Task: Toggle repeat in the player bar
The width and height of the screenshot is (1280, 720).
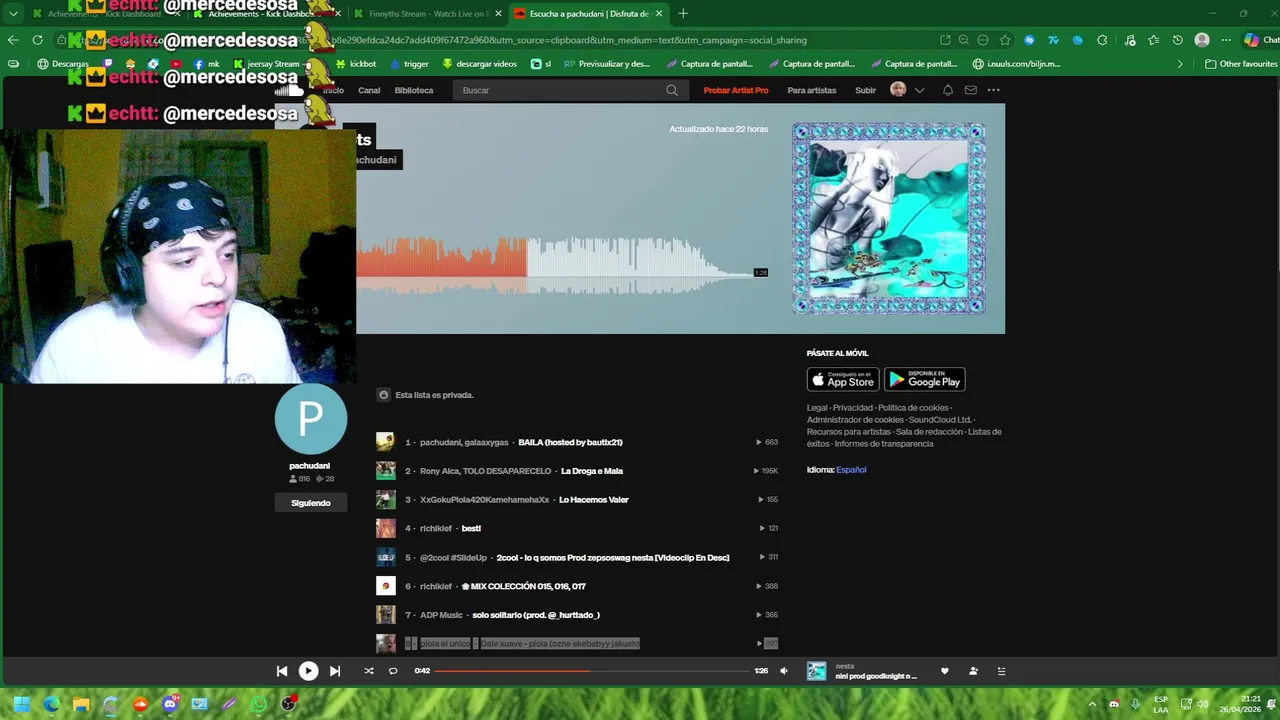Action: tap(393, 671)
